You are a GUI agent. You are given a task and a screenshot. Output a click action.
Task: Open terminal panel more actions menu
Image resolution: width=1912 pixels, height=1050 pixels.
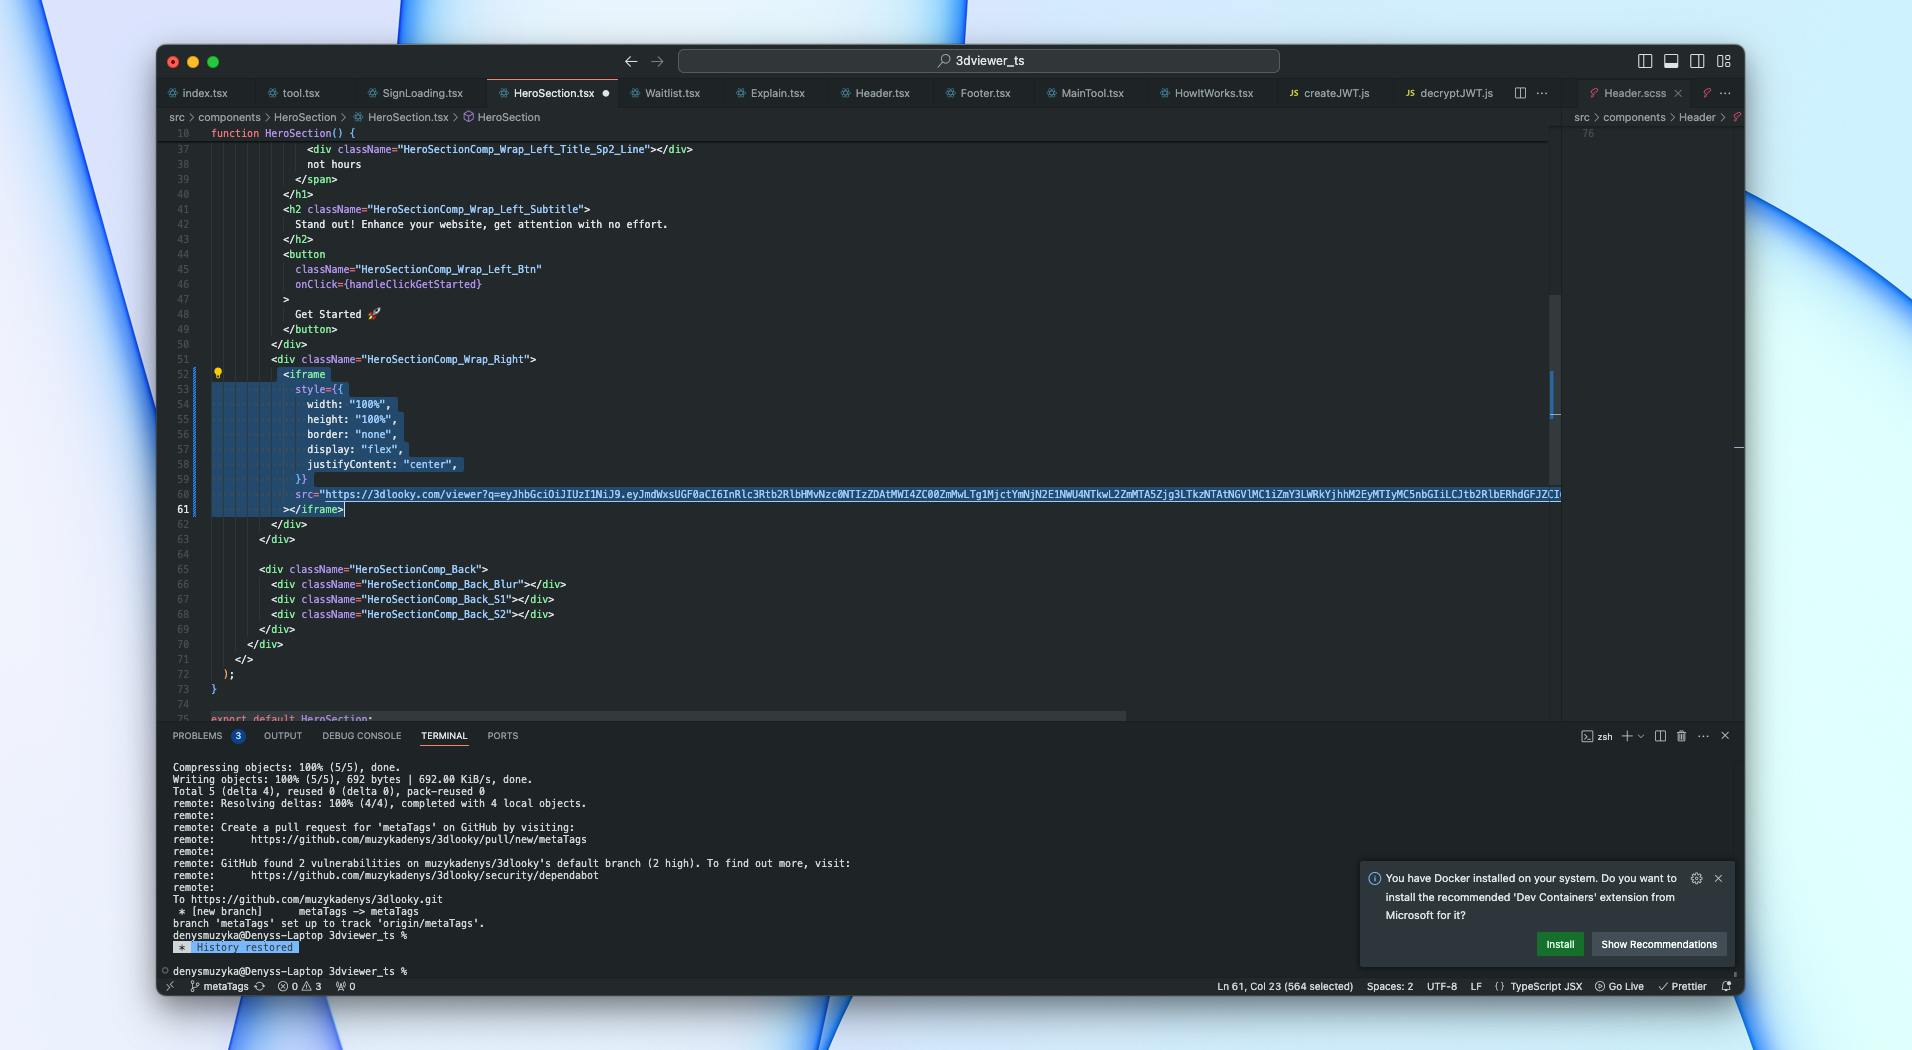pos(1703,736)
